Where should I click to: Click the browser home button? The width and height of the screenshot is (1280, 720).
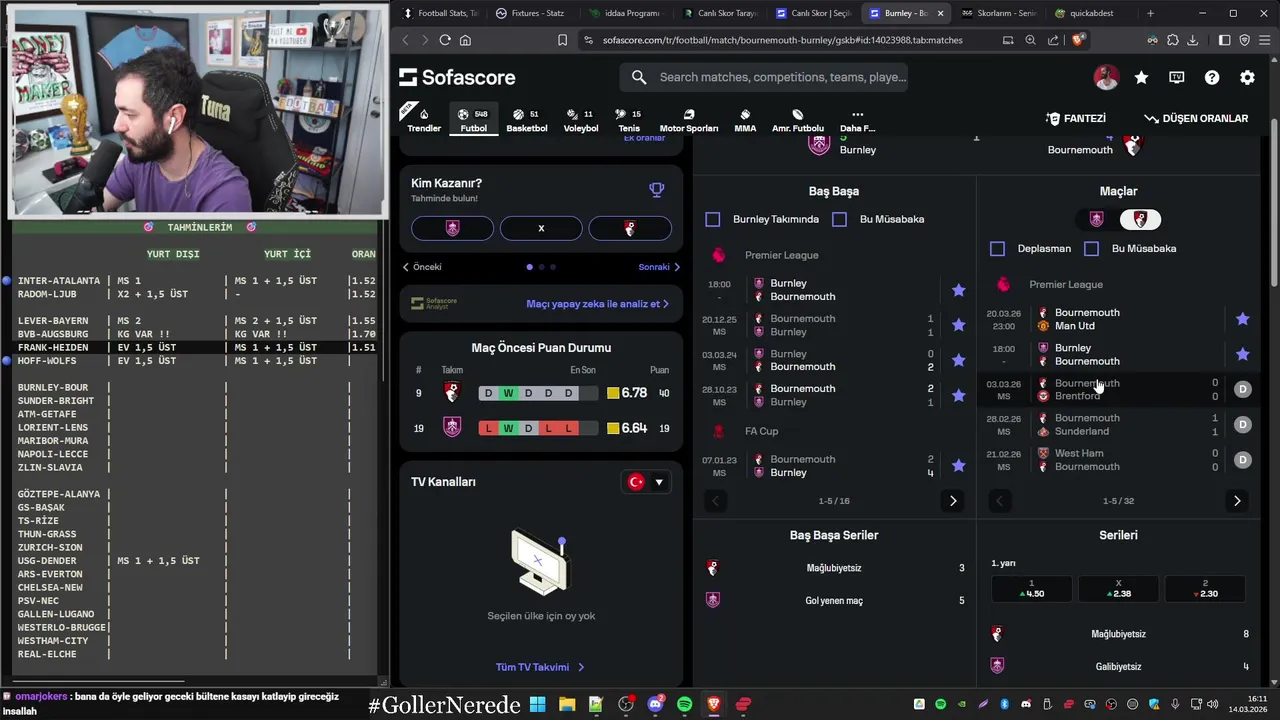tap(465, 40)
